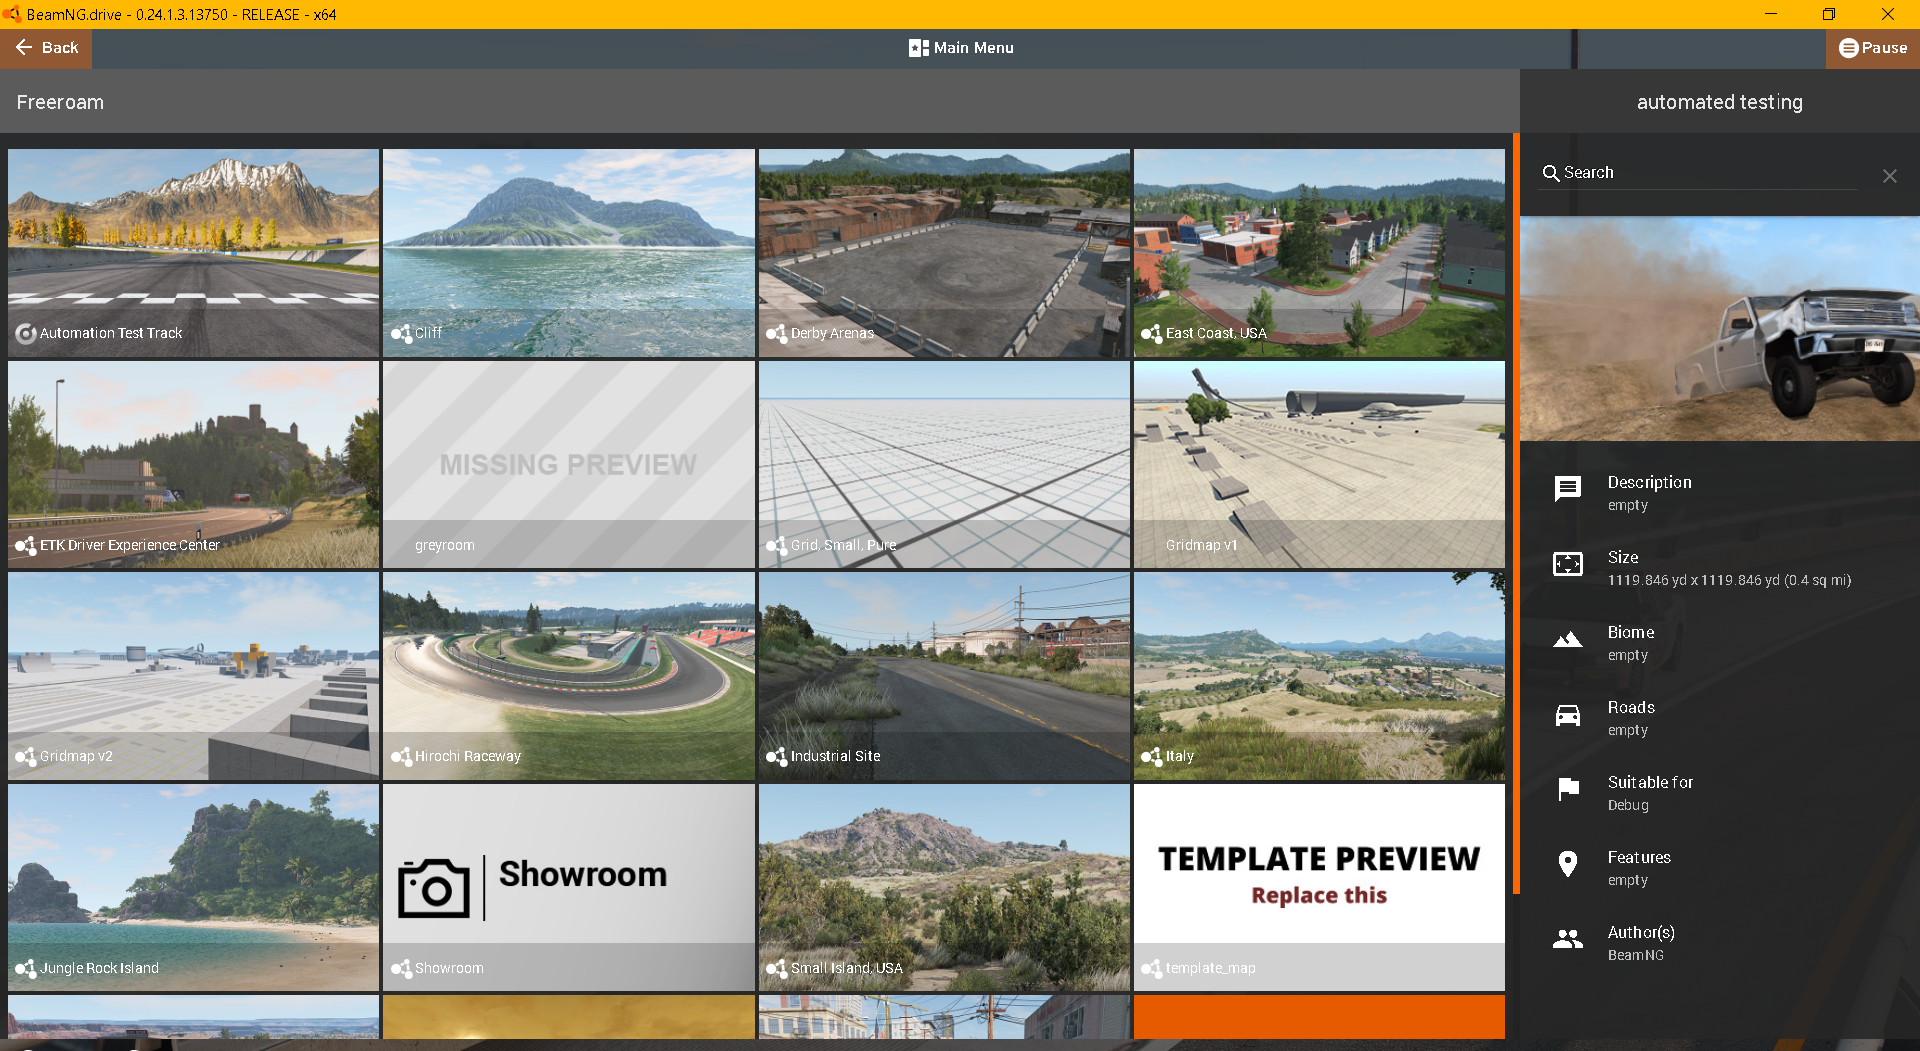Image resolution: width=1920 pixels, height=1051 pixels.
Task: Click the icon beside Automation Test Track label
Action: (26, 333)
